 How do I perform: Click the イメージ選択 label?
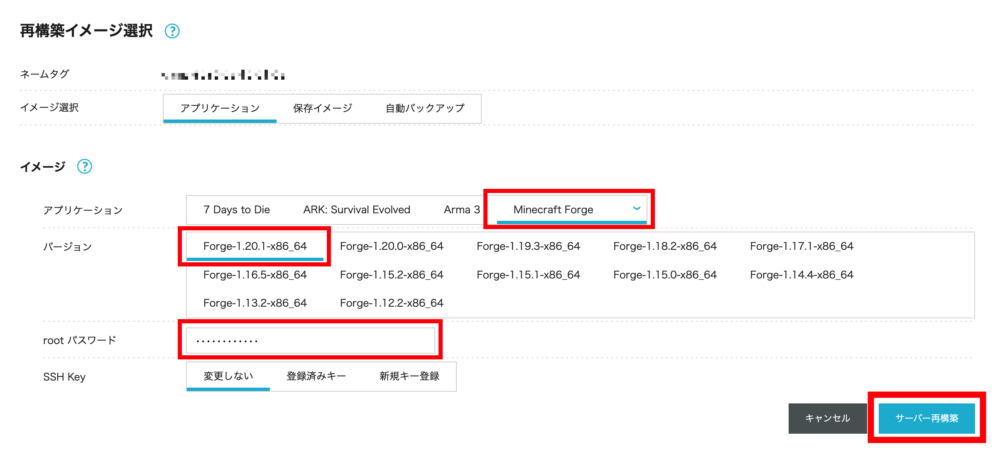tap(49, 108)
